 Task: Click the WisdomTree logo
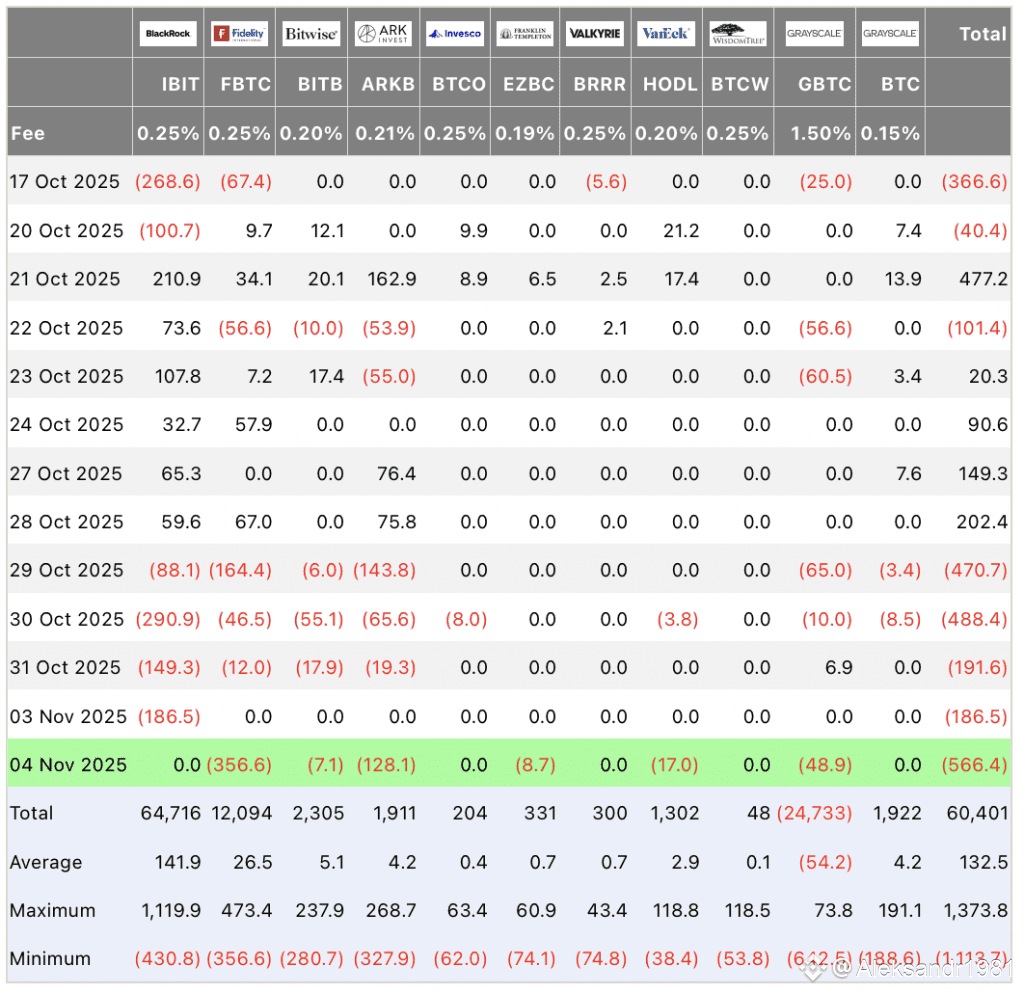738,34
